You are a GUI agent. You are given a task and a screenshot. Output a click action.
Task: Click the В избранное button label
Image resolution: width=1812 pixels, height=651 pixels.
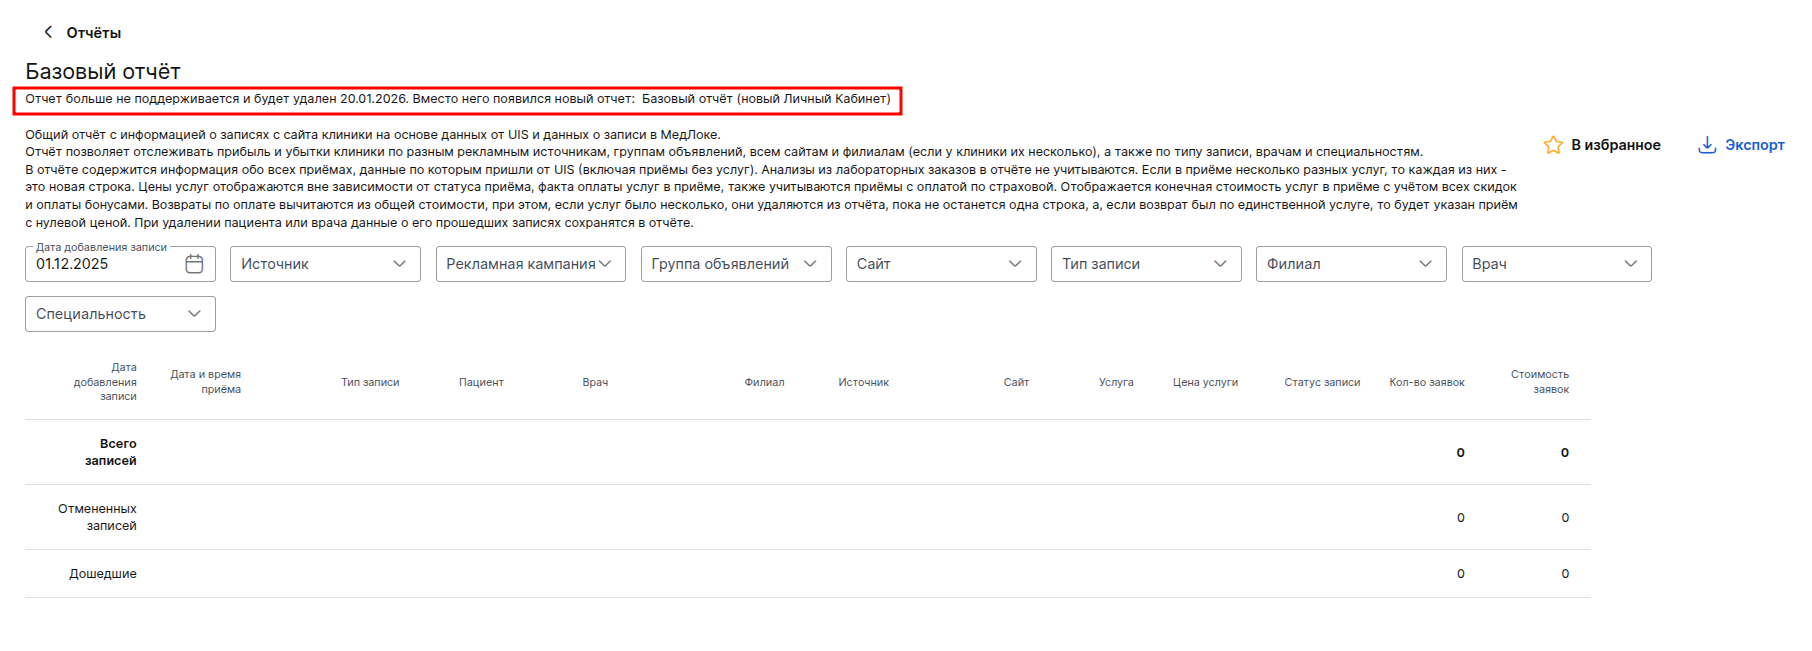coord(1615,145)
